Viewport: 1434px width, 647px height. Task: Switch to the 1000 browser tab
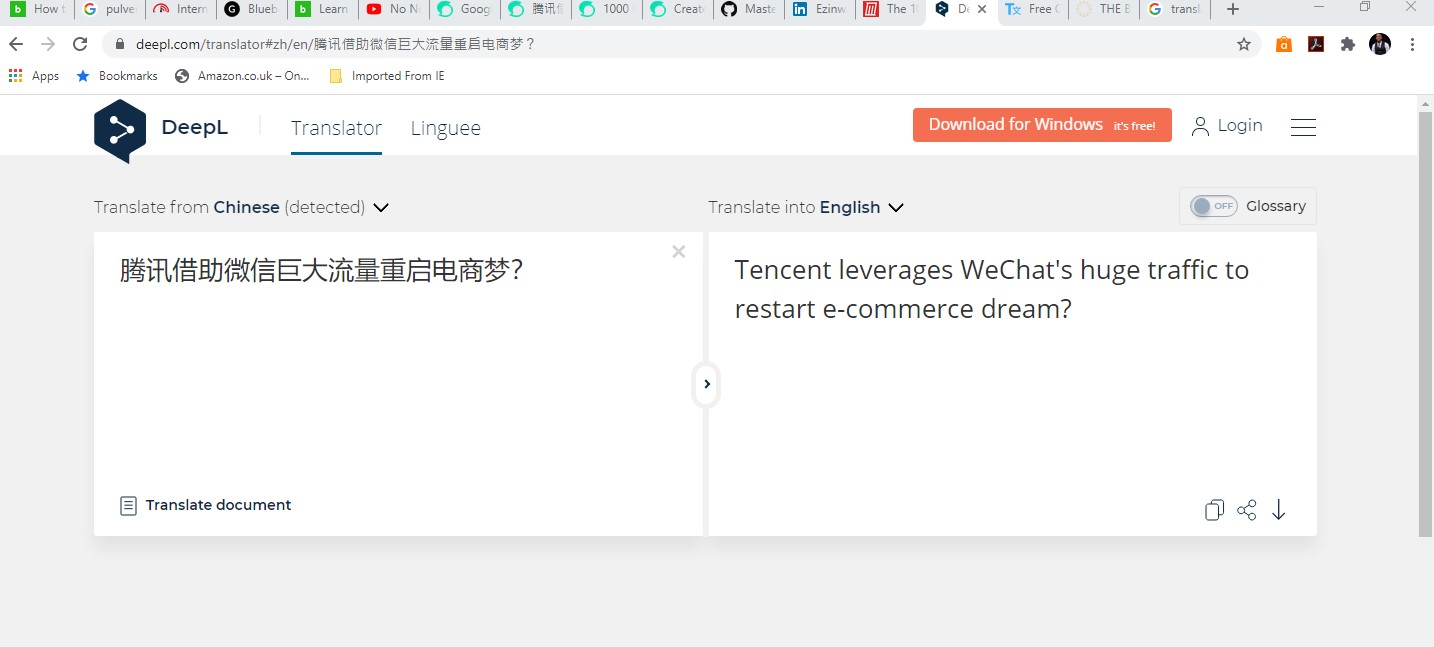(607, 9)
